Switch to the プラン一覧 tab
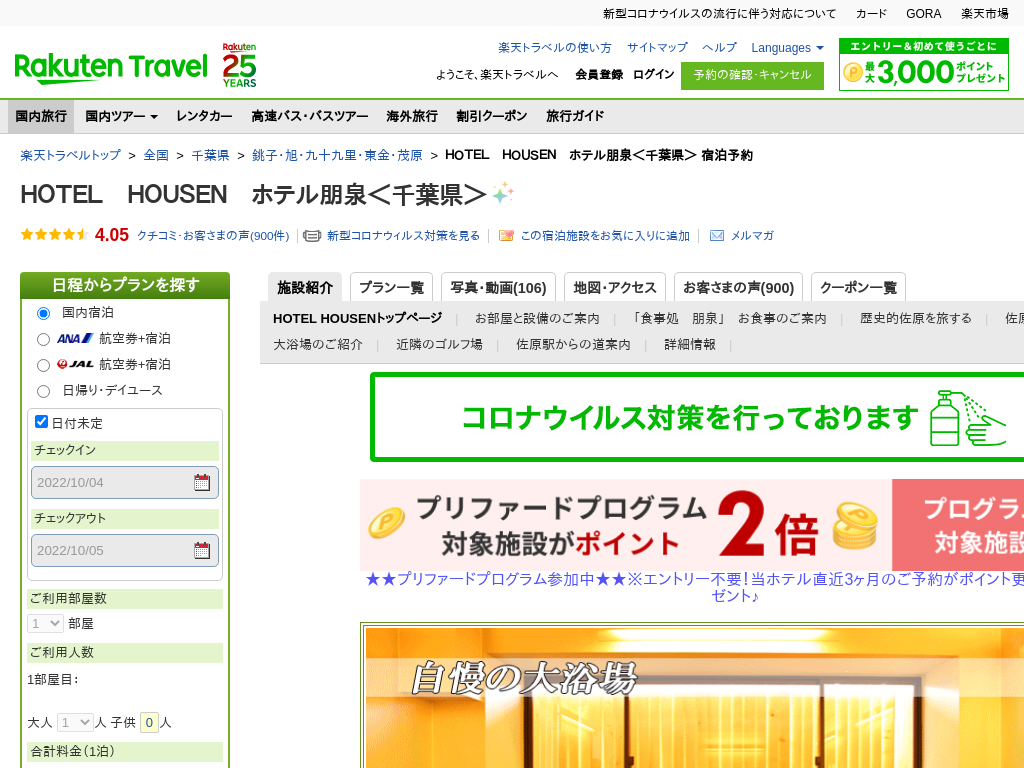This screenshot has height=768, width=1024. [x=391, y=287]
